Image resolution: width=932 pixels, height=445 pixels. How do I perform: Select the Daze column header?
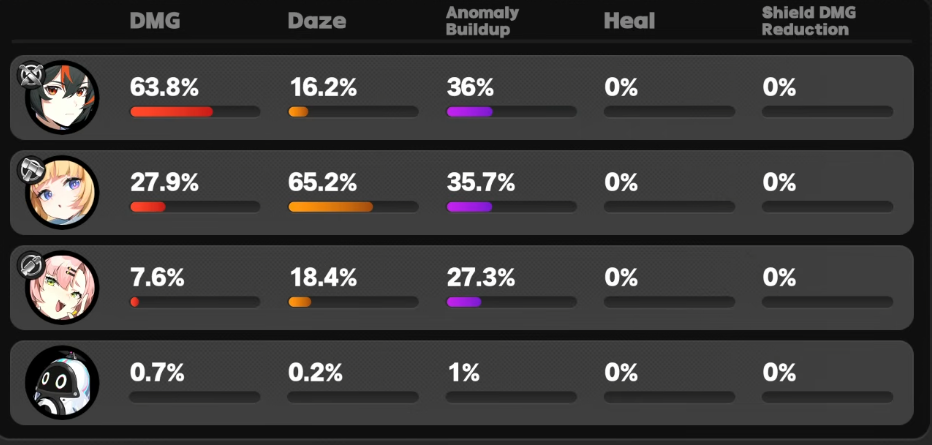[317, 21]
